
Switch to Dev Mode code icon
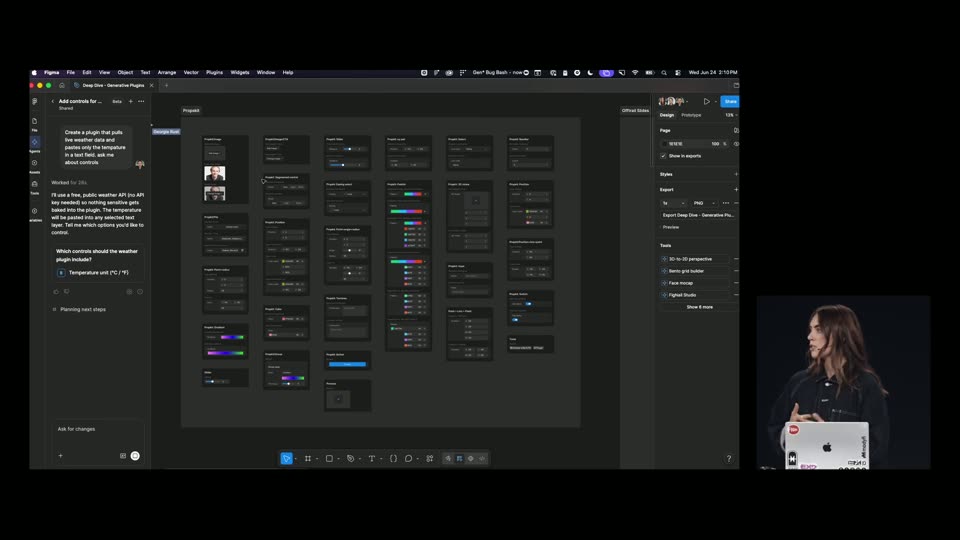coord(482,459)
